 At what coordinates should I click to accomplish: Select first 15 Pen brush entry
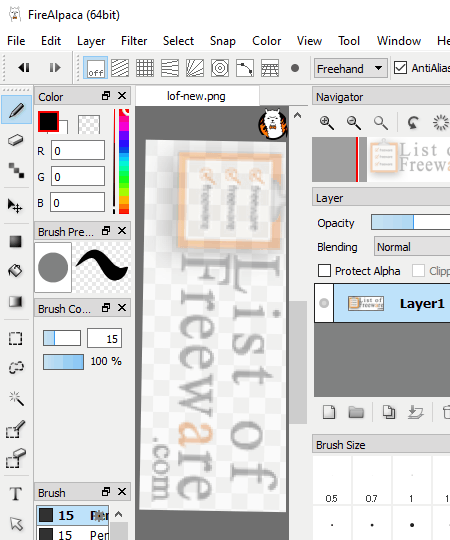click(73, 515)
